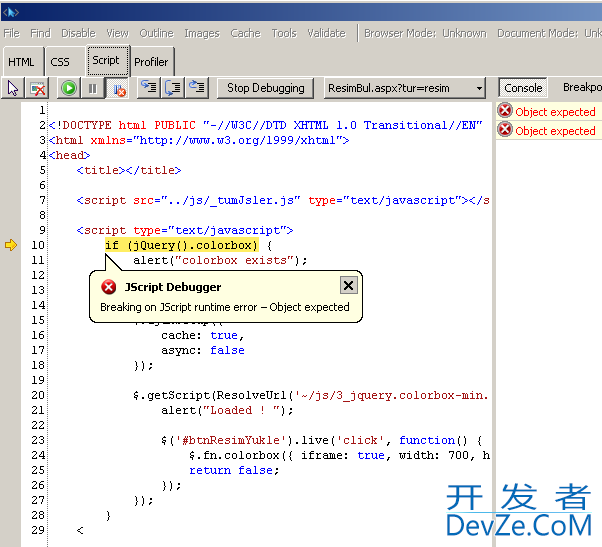Continue execution with green play button
The height and width of the screenshot is (547, 602).
point(69,88)
